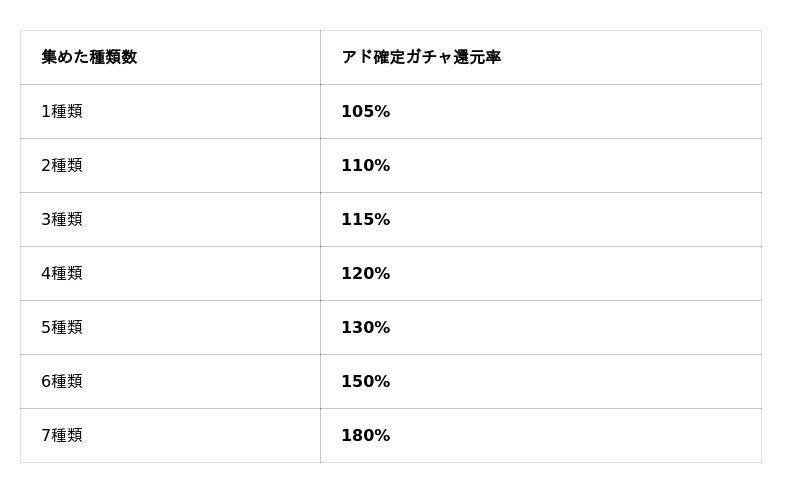Click the 110% value cell
800x493 pixels.
pyautogui.click(x=366, y=166)
